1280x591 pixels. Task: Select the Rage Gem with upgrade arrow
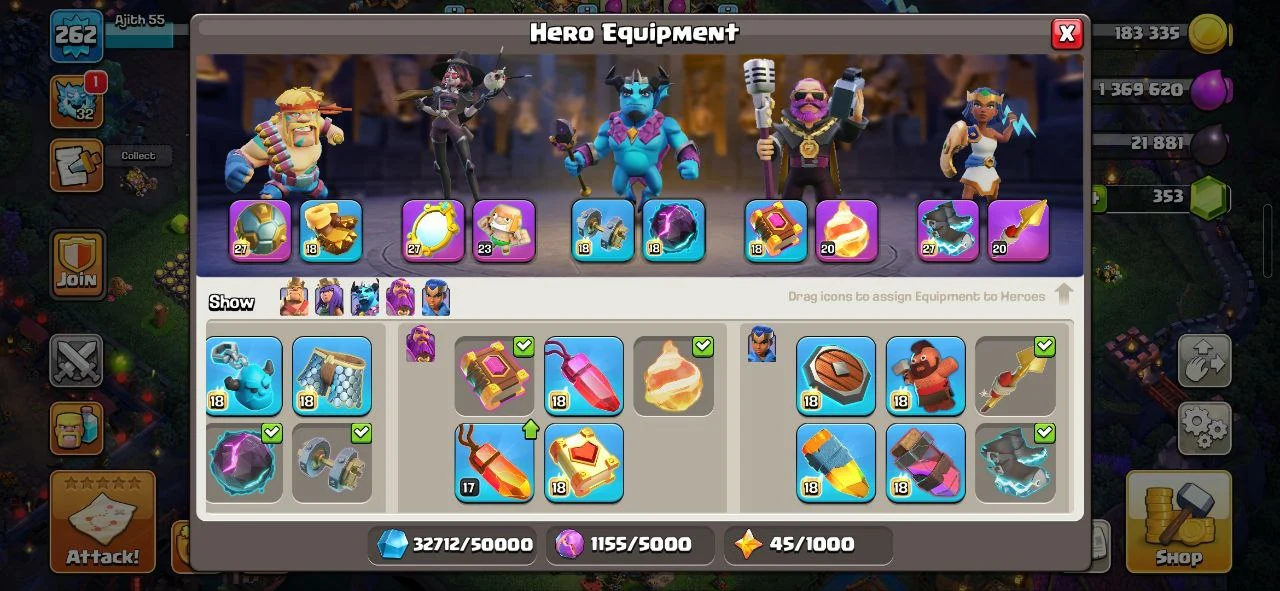pos(494,462)
